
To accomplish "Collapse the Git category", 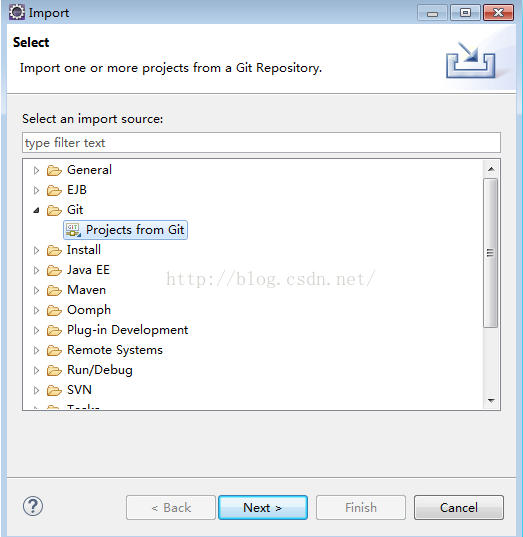I will [x=36, y=210].
